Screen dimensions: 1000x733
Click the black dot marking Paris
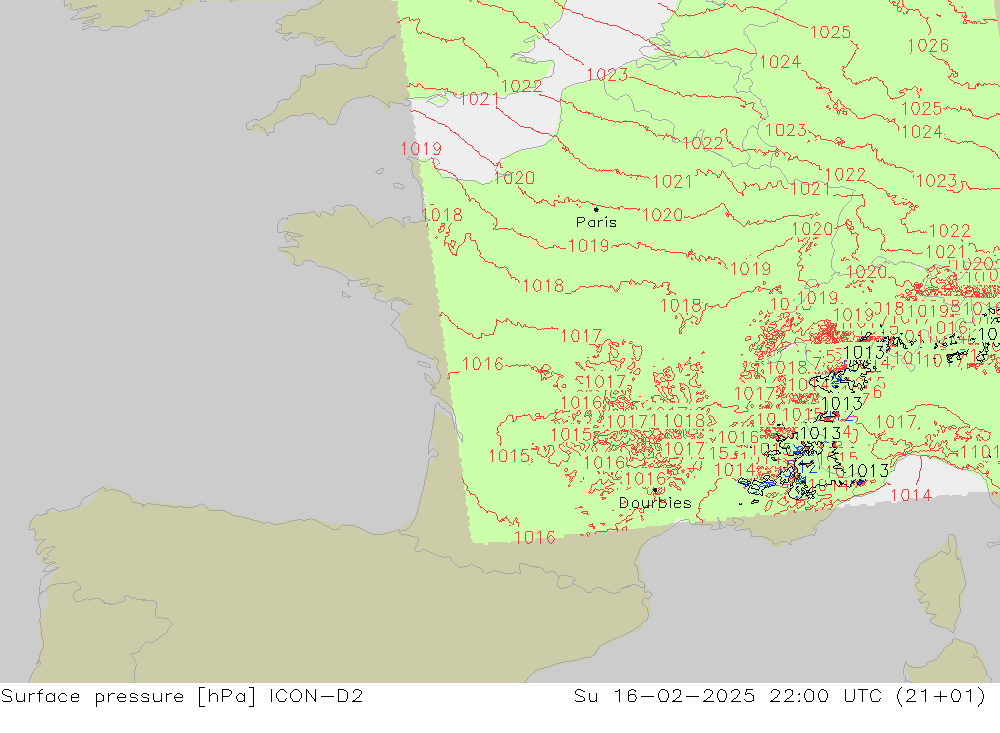(596, 209)
